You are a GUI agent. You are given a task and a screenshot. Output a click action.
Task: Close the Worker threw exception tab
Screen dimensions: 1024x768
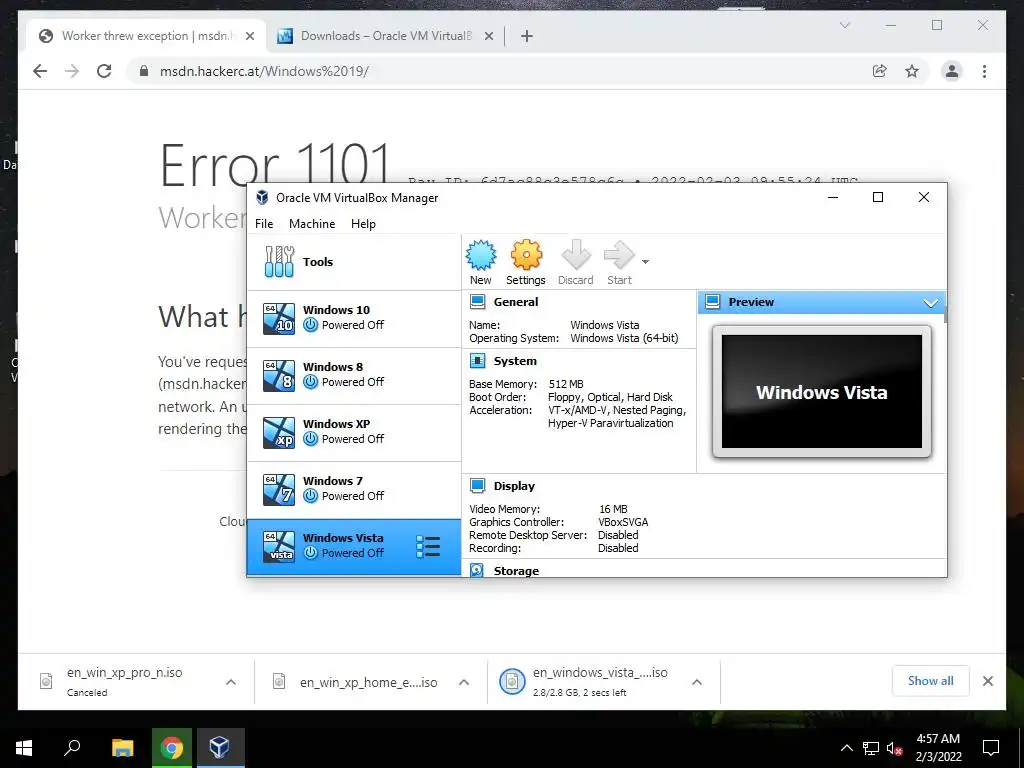tap(249, 37)
